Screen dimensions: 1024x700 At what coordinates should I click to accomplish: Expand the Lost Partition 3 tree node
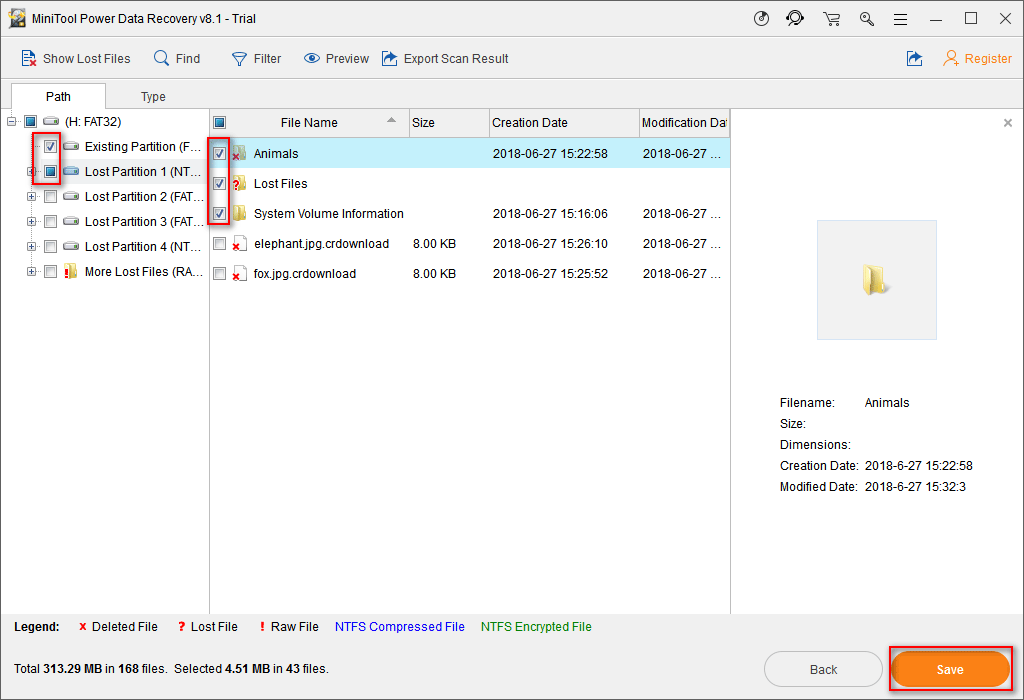point(32,222)
